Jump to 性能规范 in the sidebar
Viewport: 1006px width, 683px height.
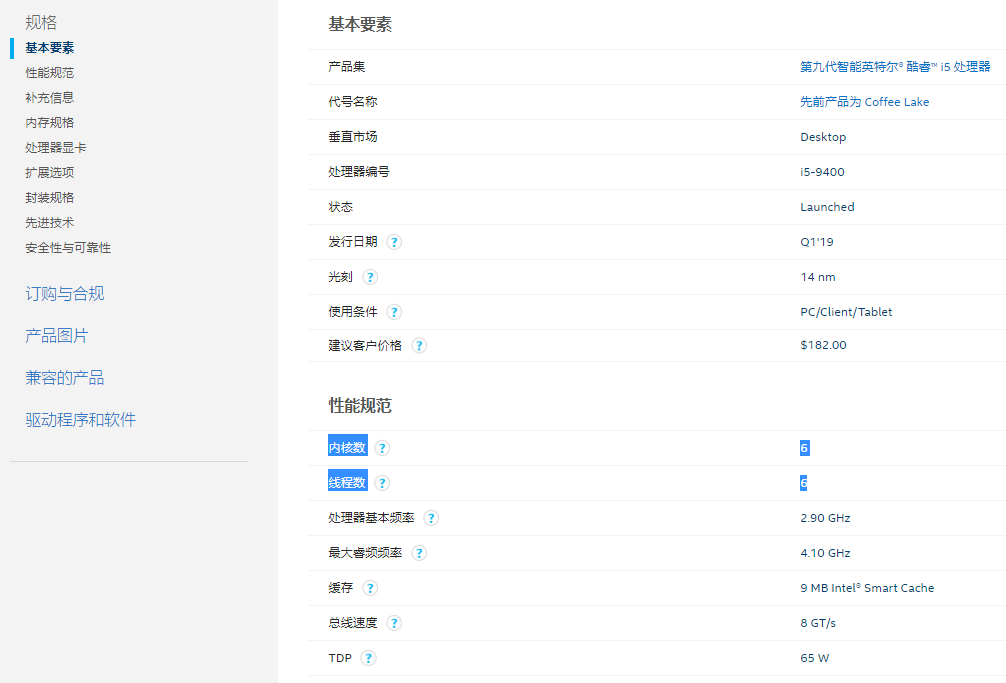[49, 72]
